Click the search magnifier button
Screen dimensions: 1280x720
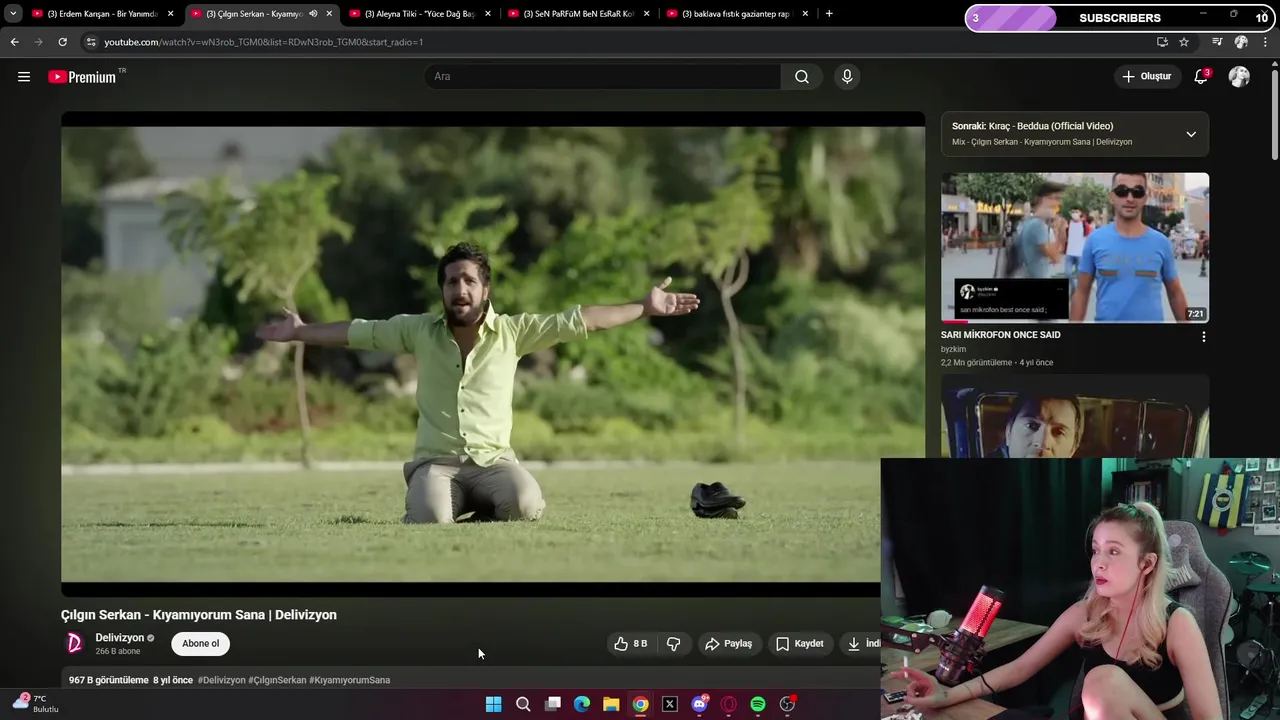(x=802, y=77)
